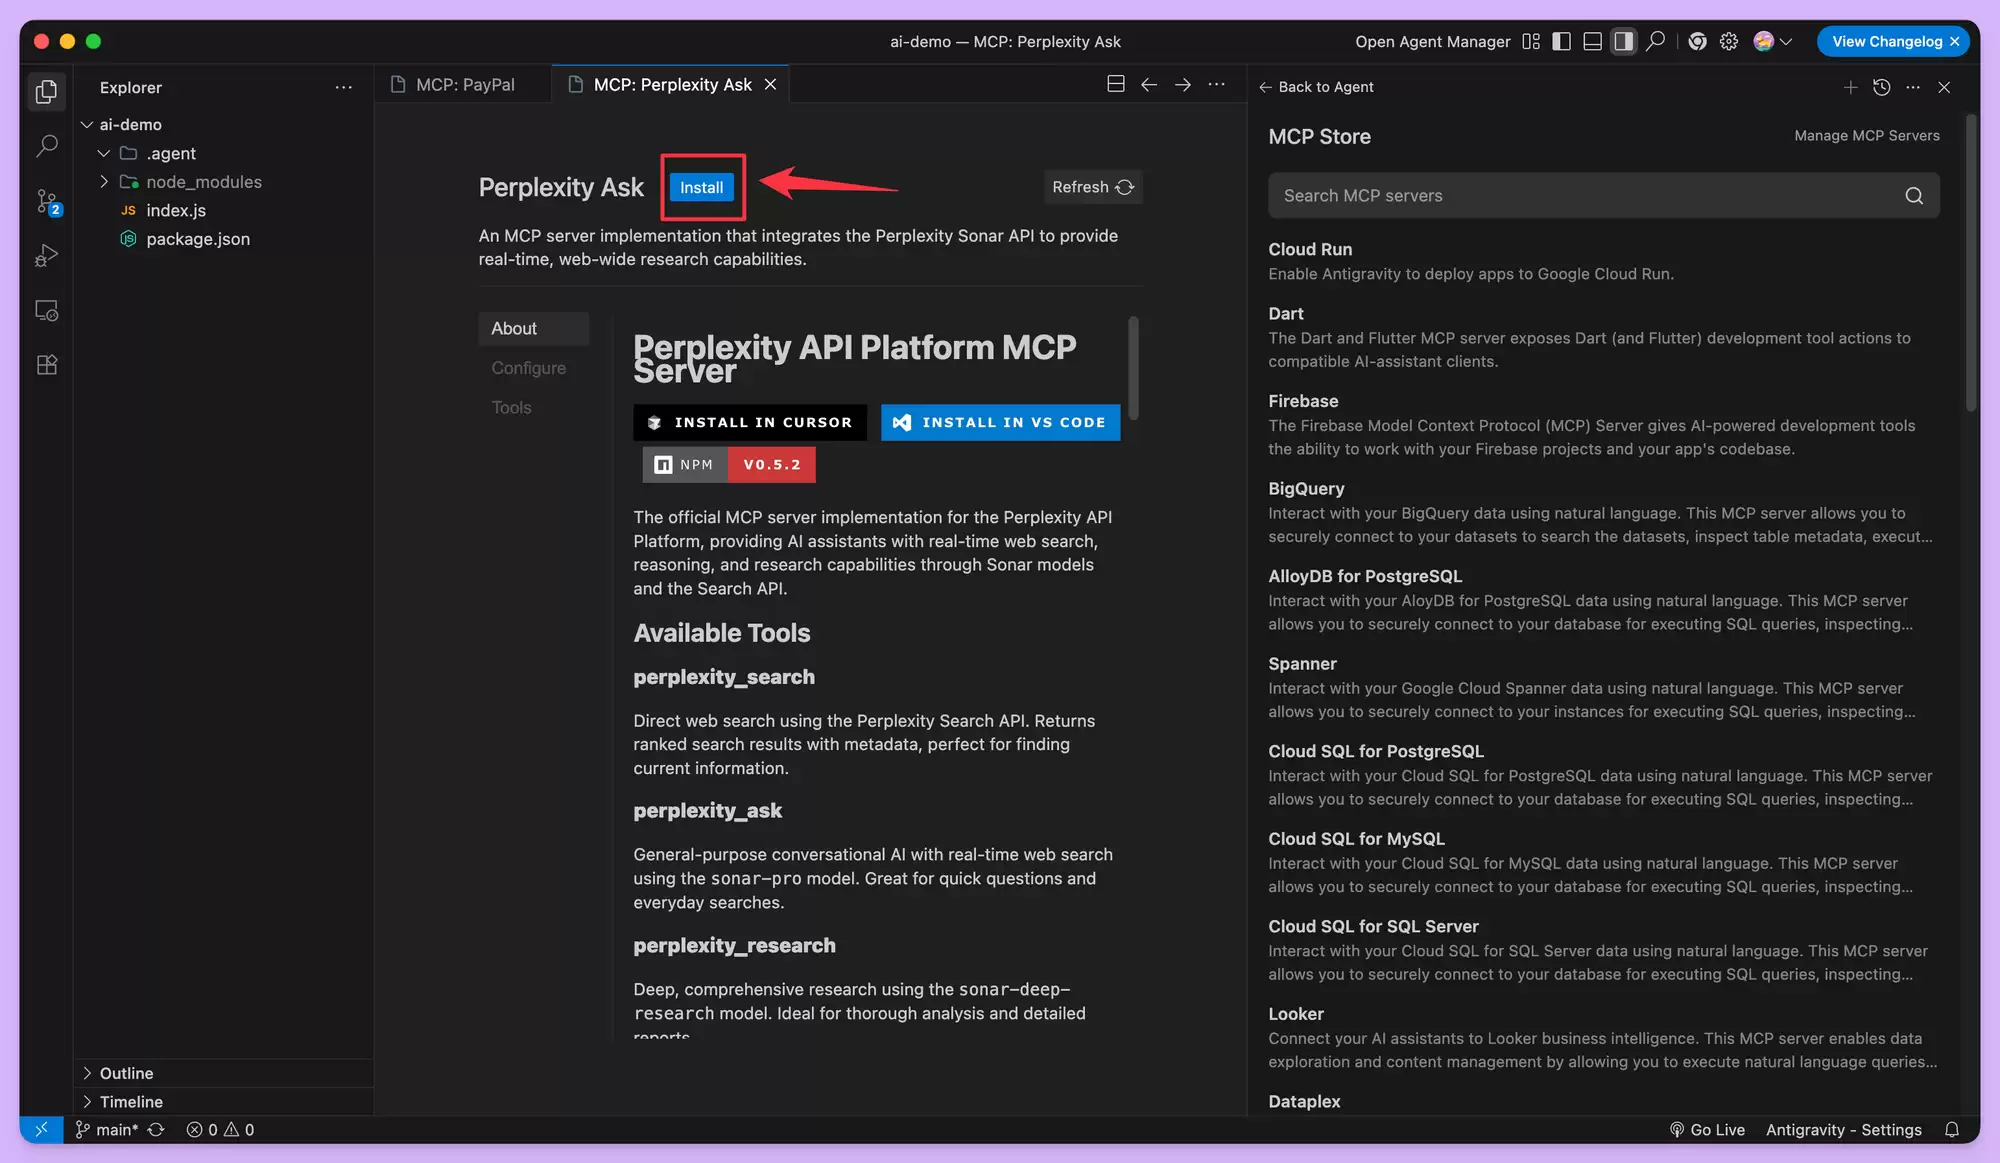Screen dimensions: 2000x1163
Task: Open Source Control view with 2 changes
Action: [x=46, y=201]
